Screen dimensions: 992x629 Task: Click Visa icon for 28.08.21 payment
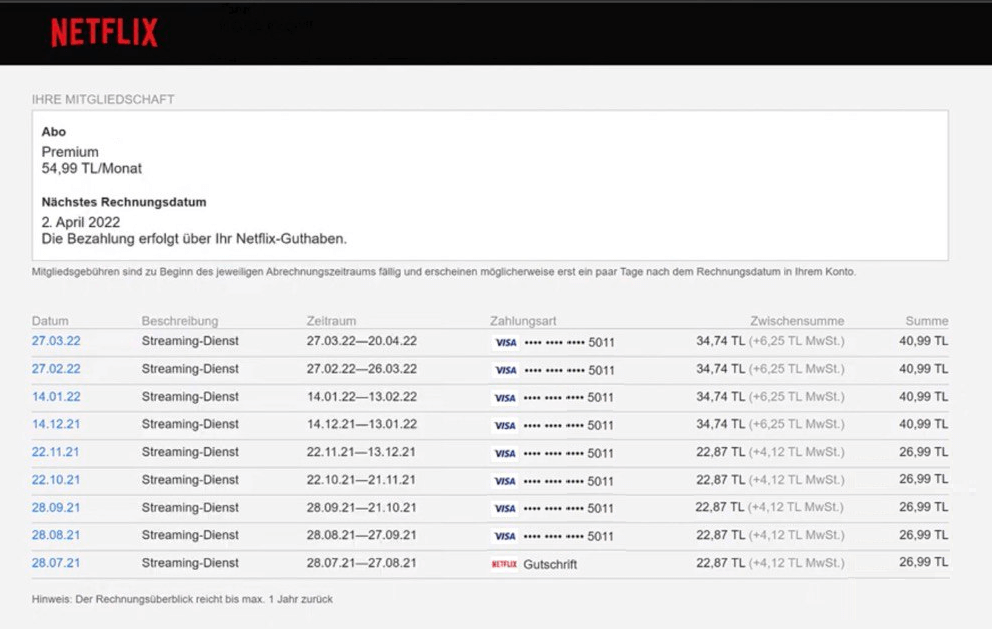coord(505,536)
